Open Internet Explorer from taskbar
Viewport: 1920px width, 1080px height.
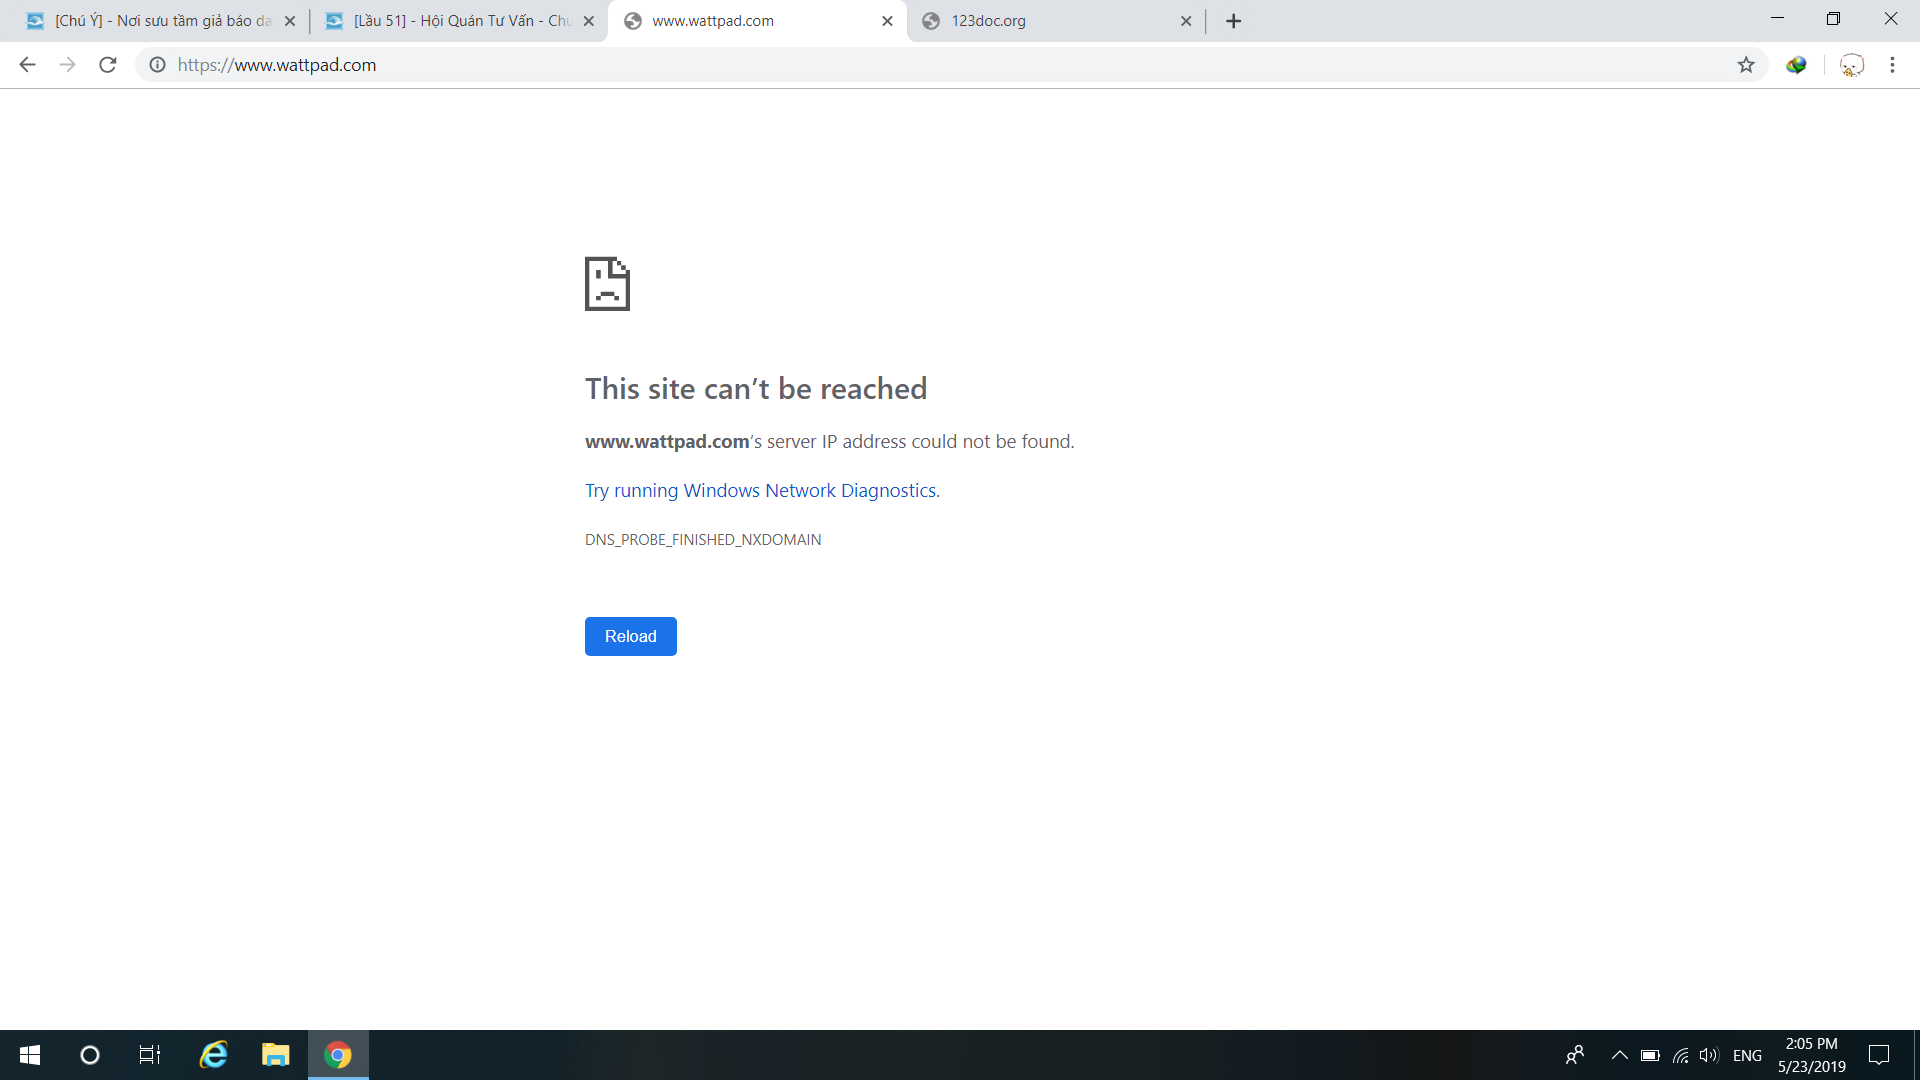pos(213,1055)
